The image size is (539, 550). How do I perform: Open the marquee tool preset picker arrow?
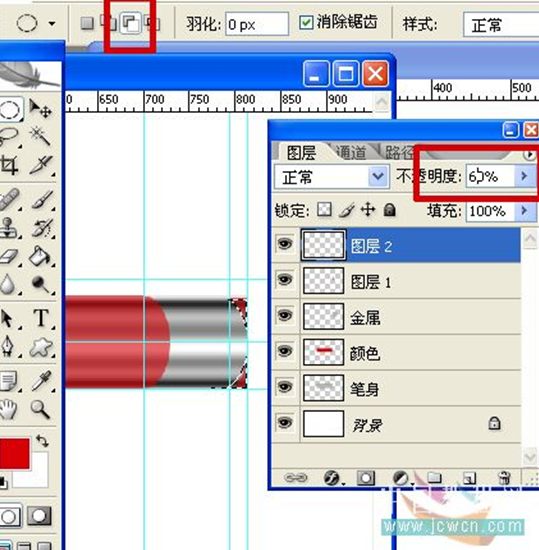tap(52, 24)
